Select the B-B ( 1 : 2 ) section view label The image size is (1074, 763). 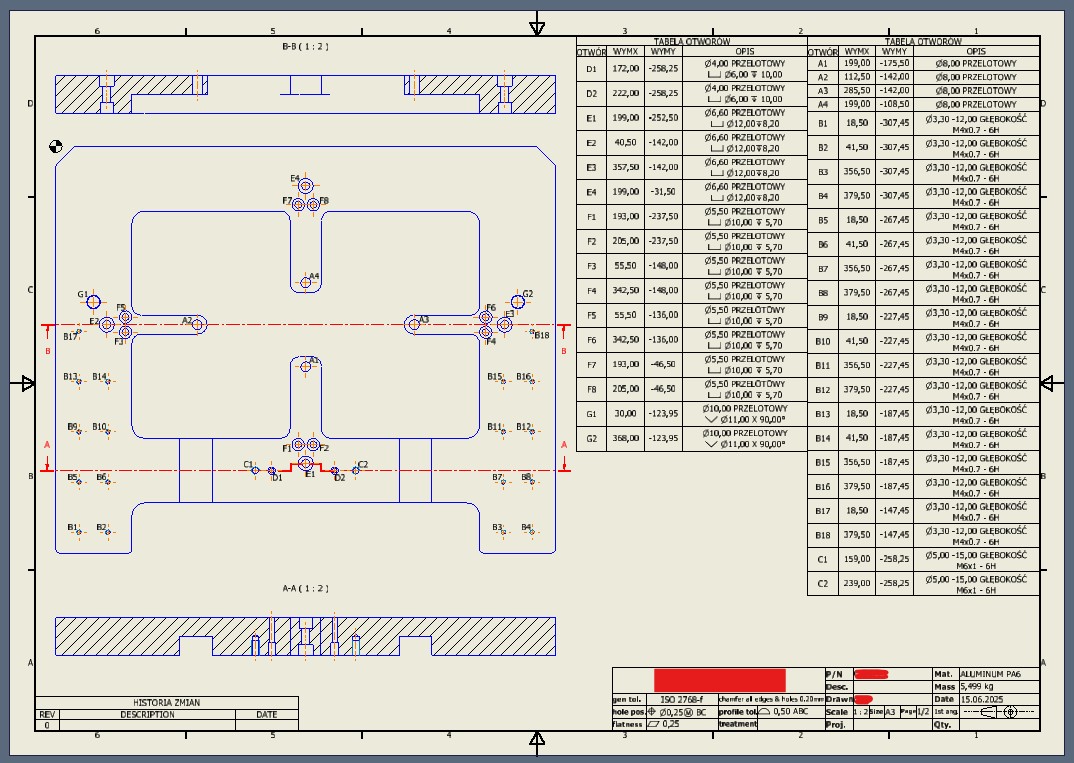click(305, 47)
